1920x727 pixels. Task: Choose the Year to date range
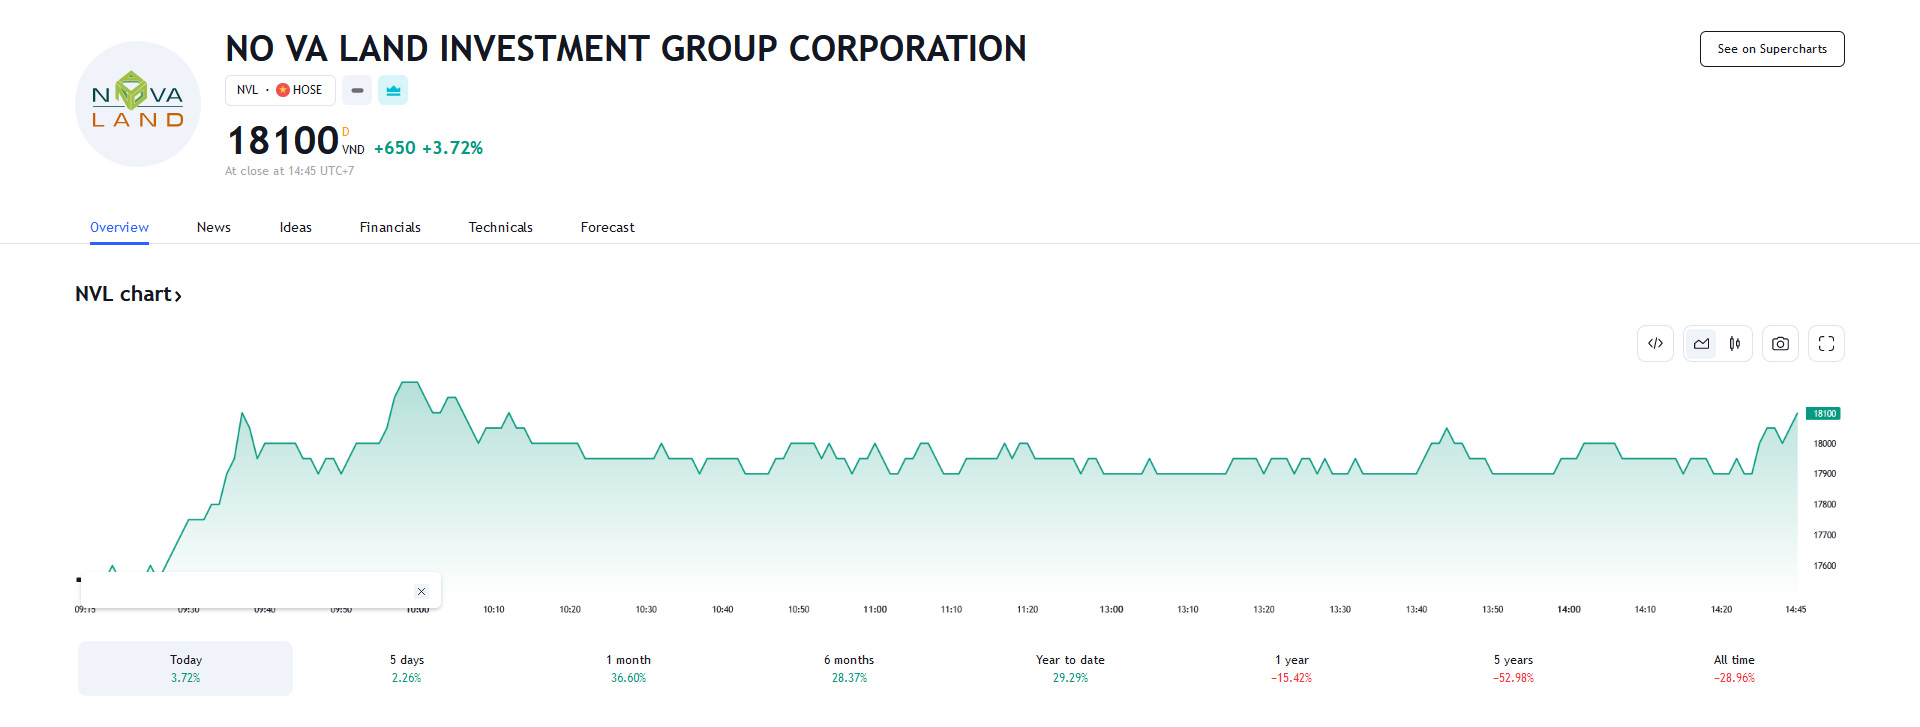tap(1070, 668)
